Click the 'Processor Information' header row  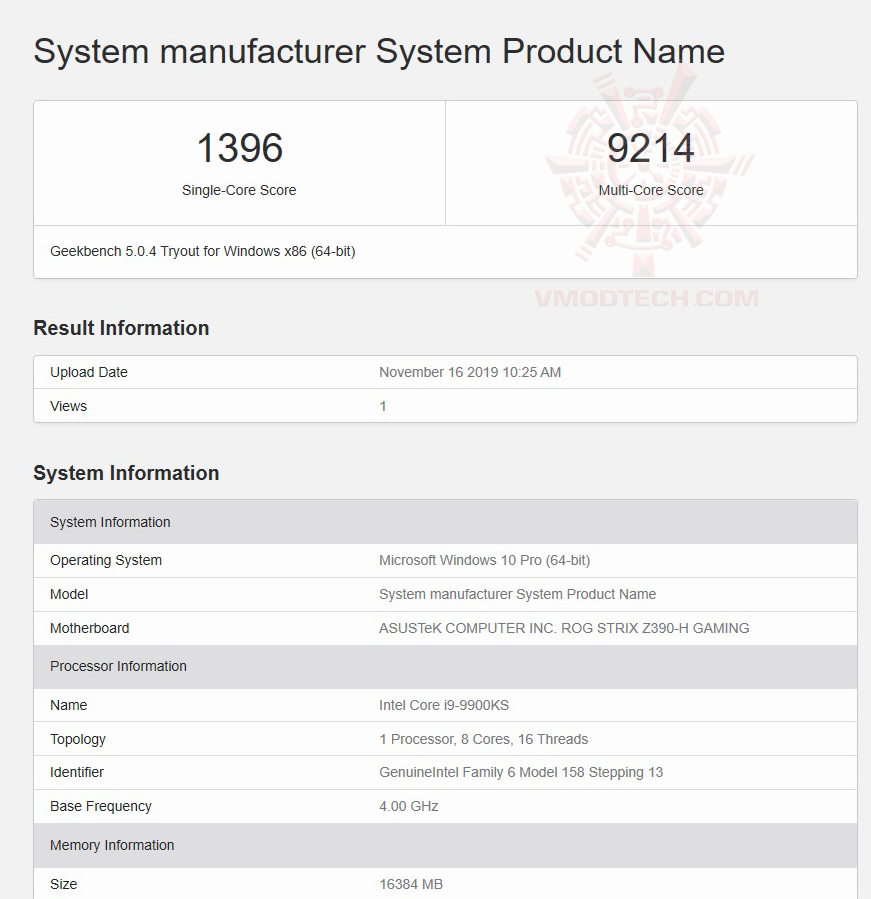point(446,666)
